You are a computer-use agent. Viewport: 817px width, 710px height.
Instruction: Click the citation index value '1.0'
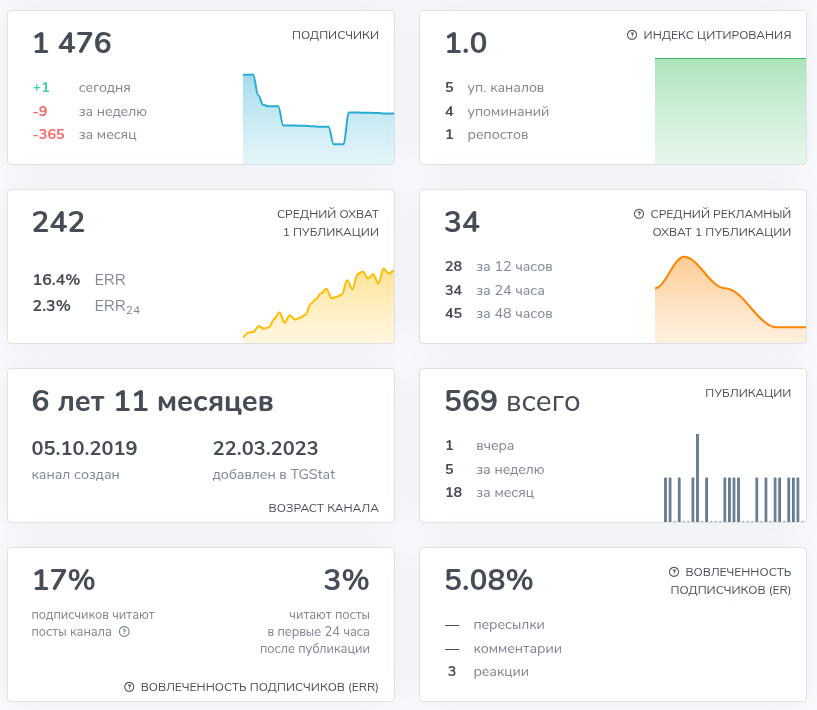(x=466, y=43)
